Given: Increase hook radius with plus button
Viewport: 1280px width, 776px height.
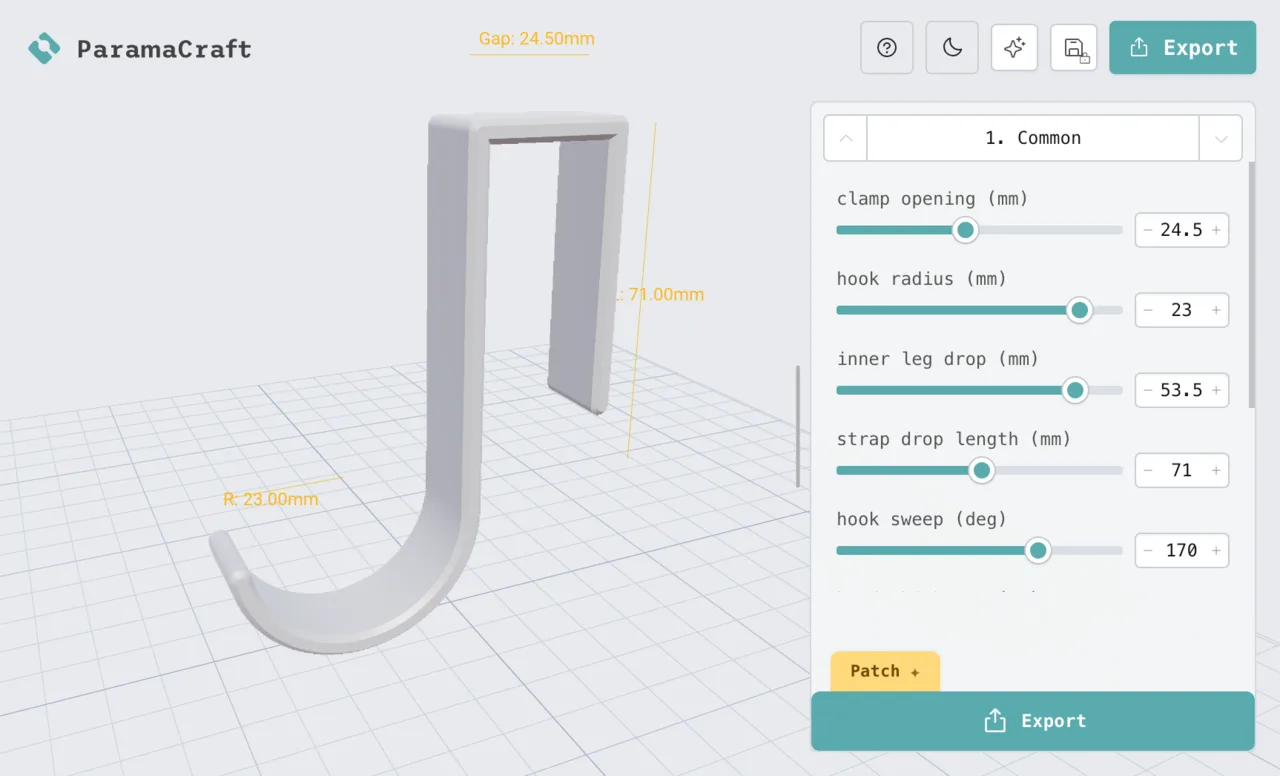Looking at the screenshot, I should (1216, 310).
